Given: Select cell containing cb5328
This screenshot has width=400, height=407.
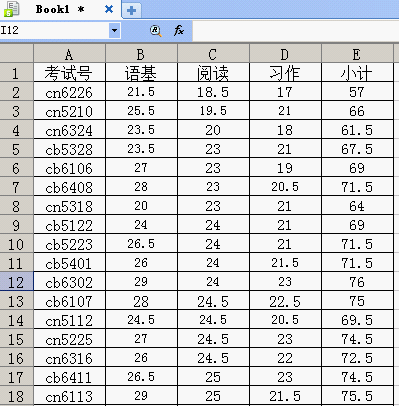Looking at the screenshot, I should pos(69,148).
